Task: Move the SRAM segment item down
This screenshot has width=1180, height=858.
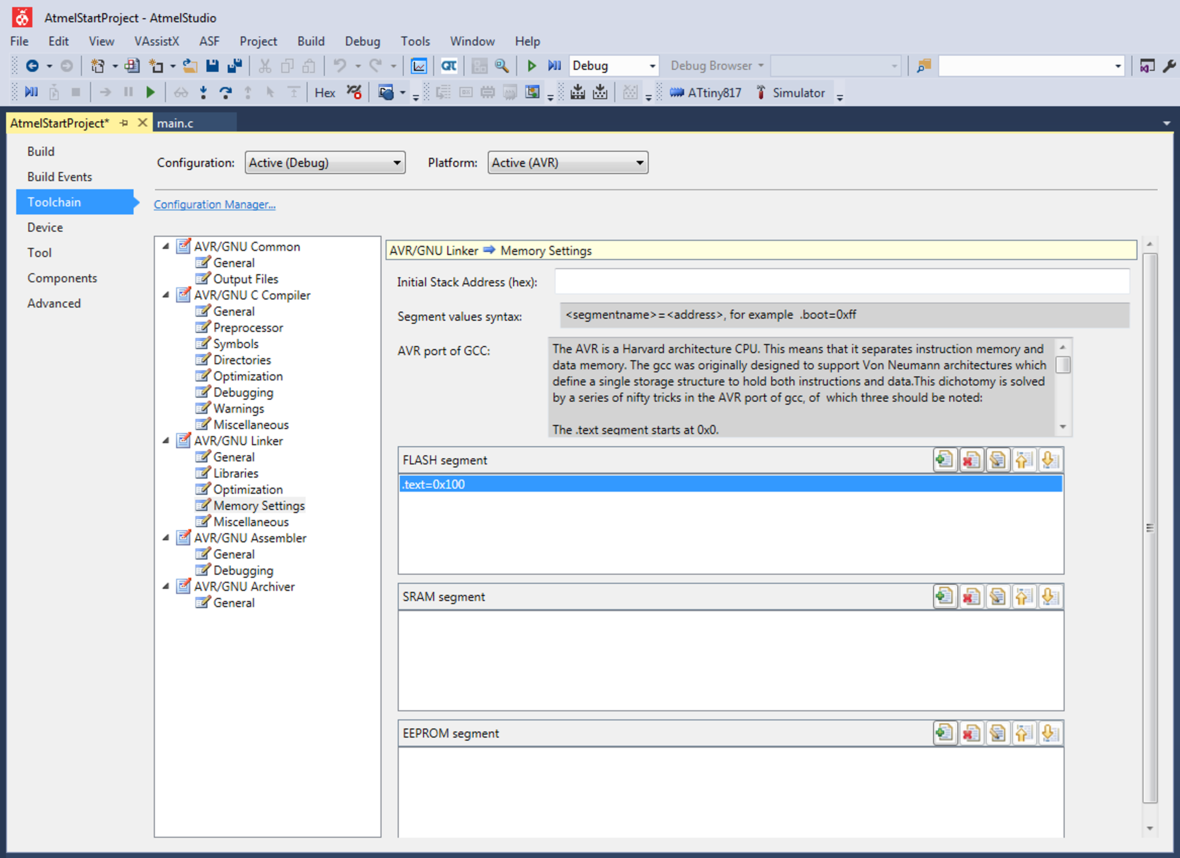Action: click(1049, 597)
